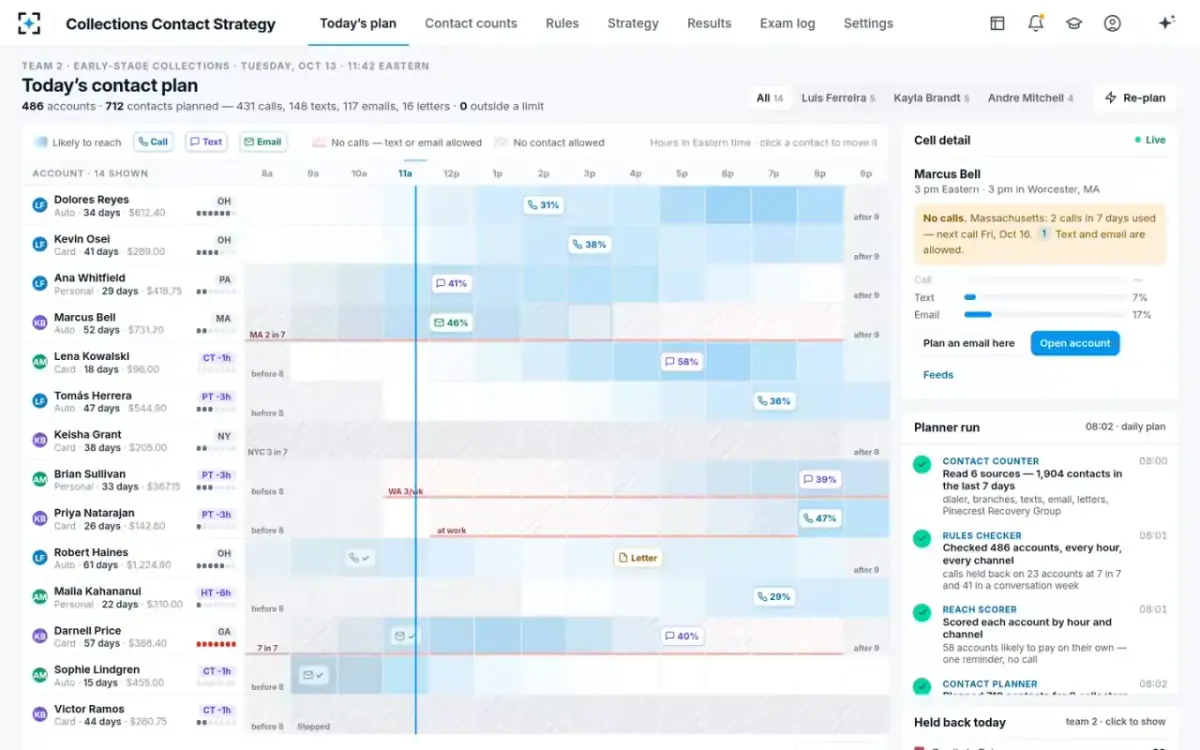Open the Rules tab
Screen dimensions: 1200x750
pyautogui.click(x=562, y=23)
